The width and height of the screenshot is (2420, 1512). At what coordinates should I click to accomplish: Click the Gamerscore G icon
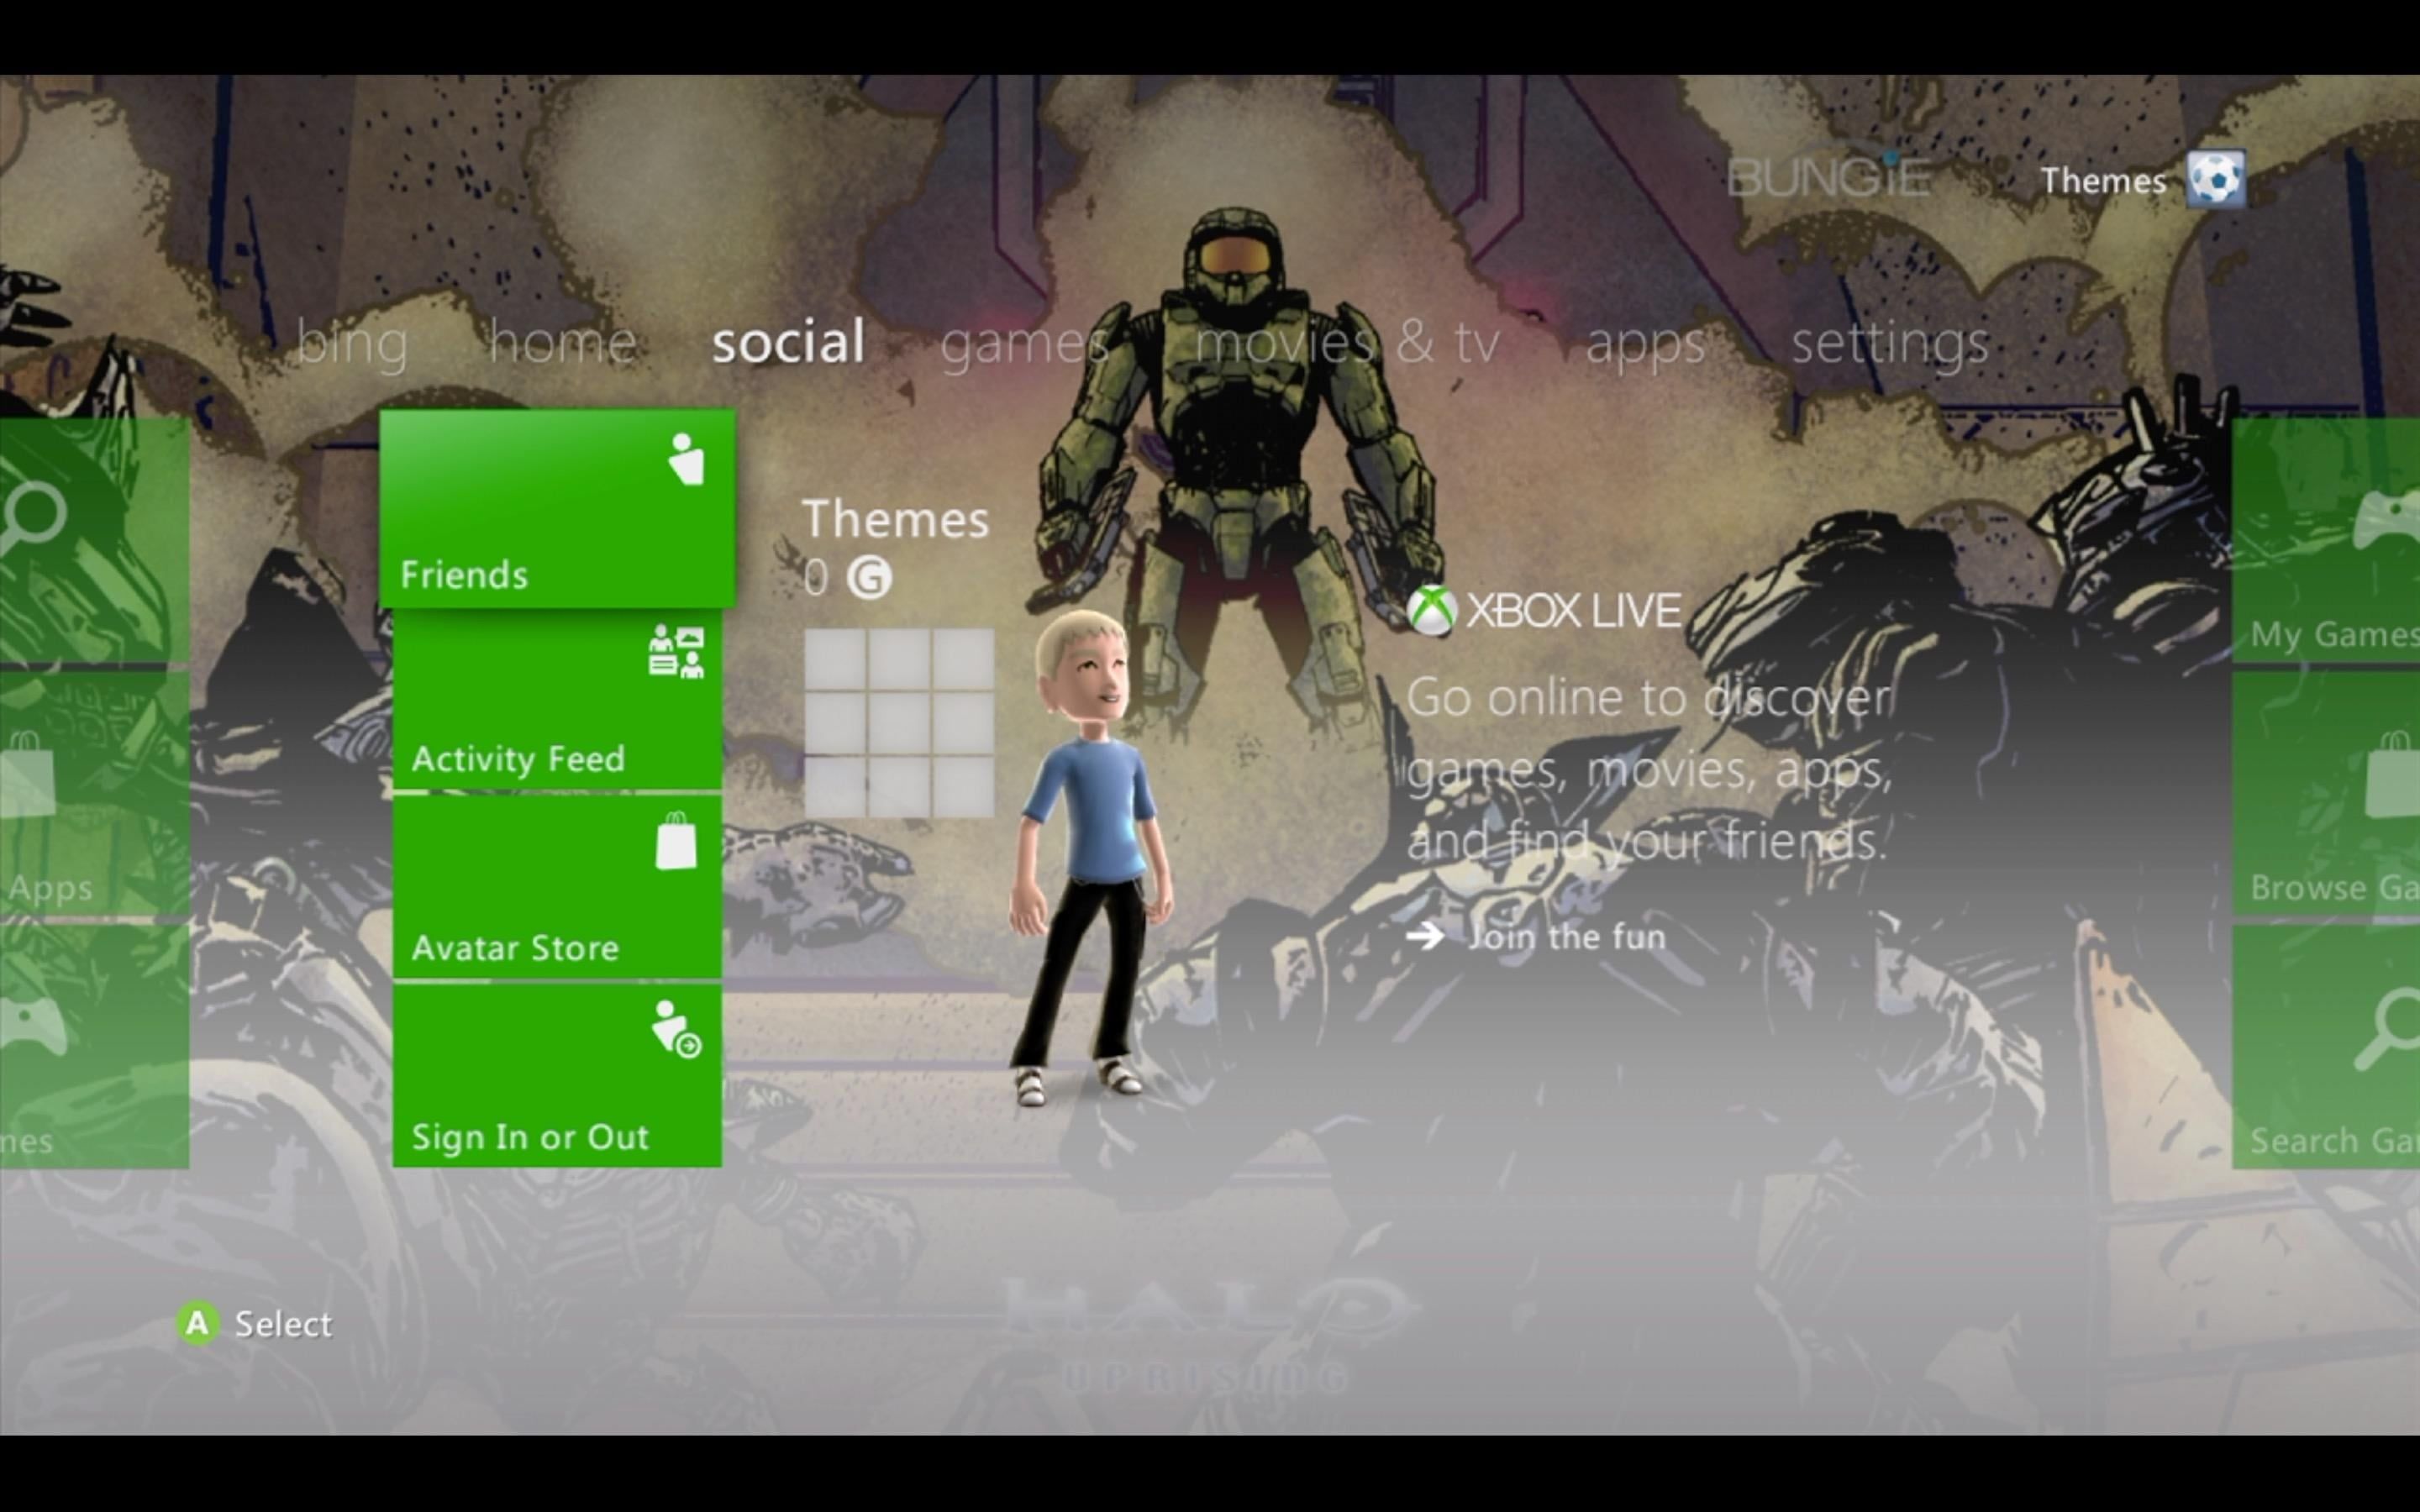(x=869, y=578)
